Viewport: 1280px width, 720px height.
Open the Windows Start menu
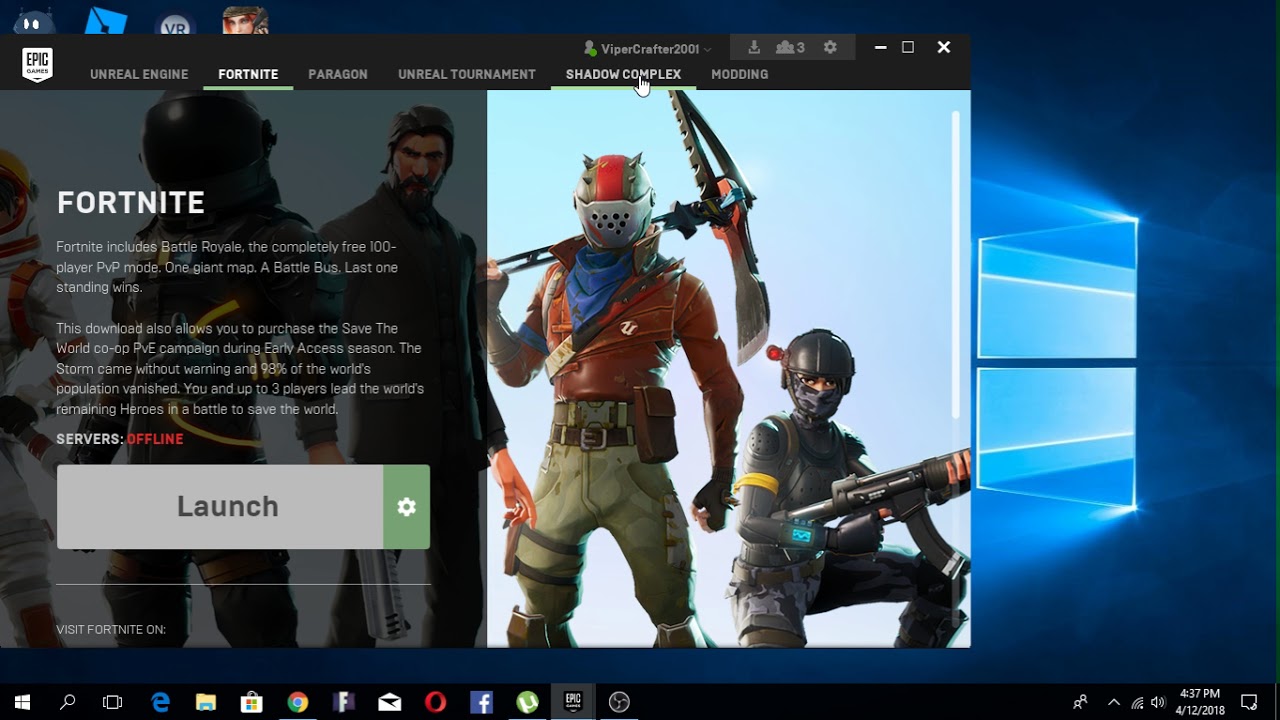pyautogui.click(x=22, y=702)
